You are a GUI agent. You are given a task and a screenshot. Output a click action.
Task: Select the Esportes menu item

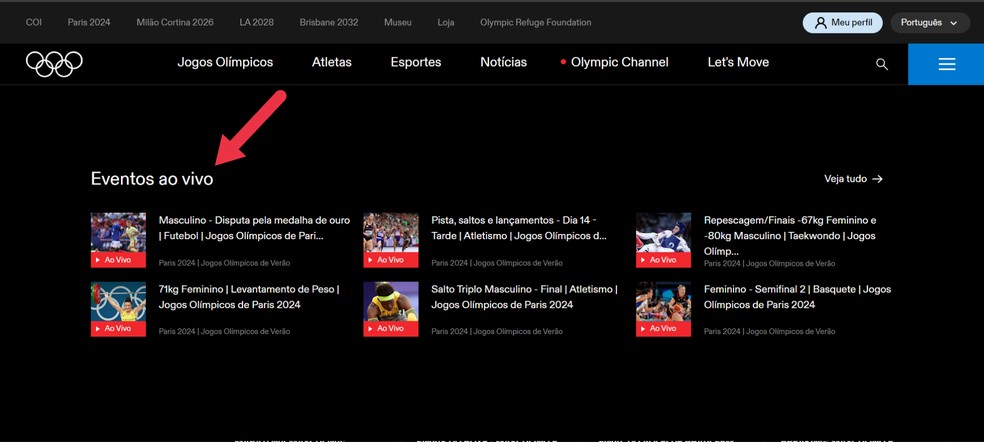coord(415,62)
